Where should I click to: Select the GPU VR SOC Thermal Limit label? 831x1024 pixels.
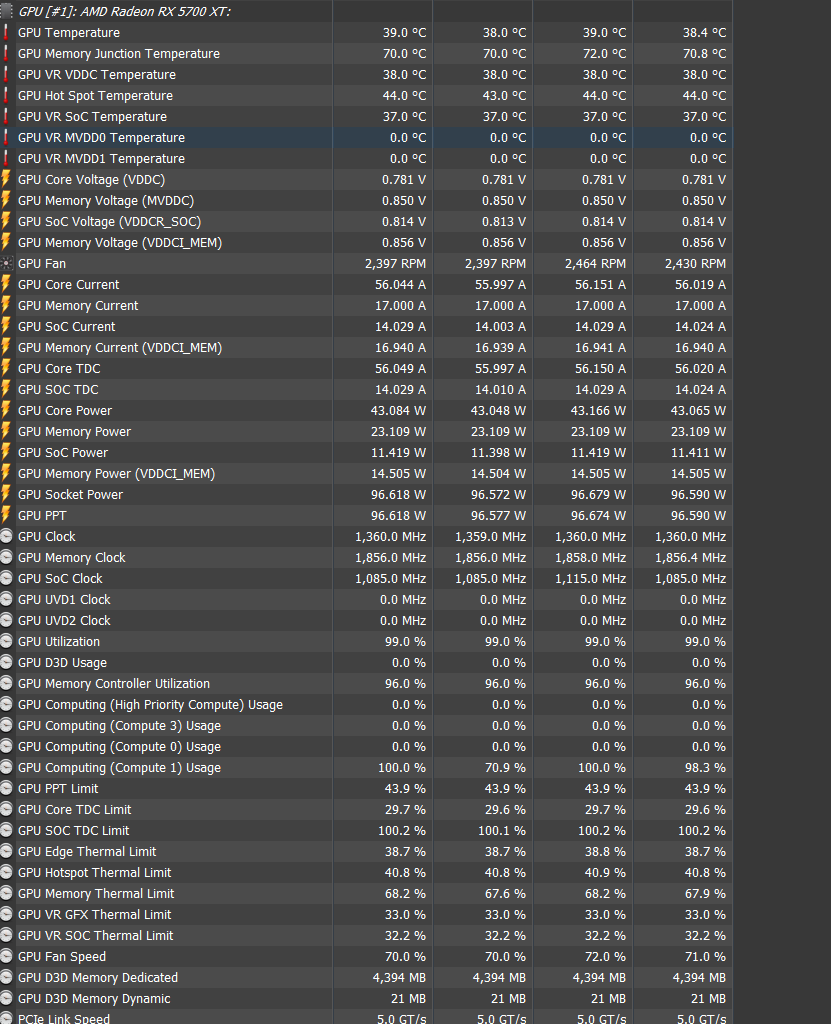[95, 935]
